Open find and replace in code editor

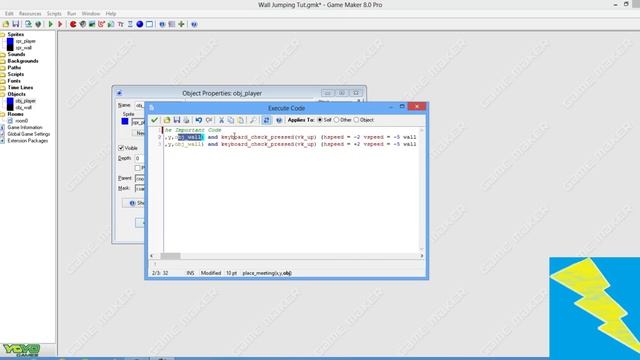[253, 120]
